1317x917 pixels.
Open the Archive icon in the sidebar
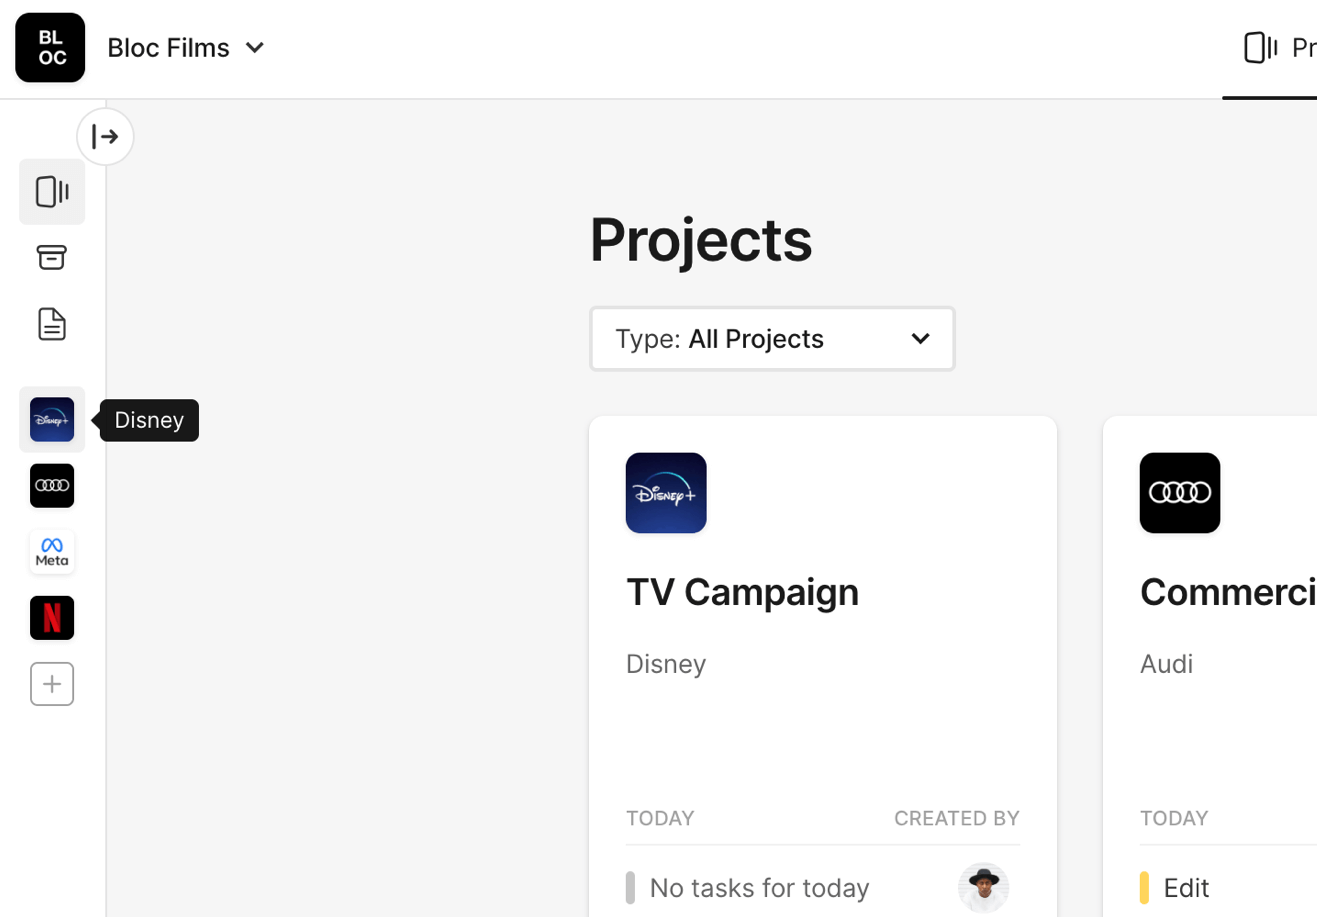coord(52,258)
